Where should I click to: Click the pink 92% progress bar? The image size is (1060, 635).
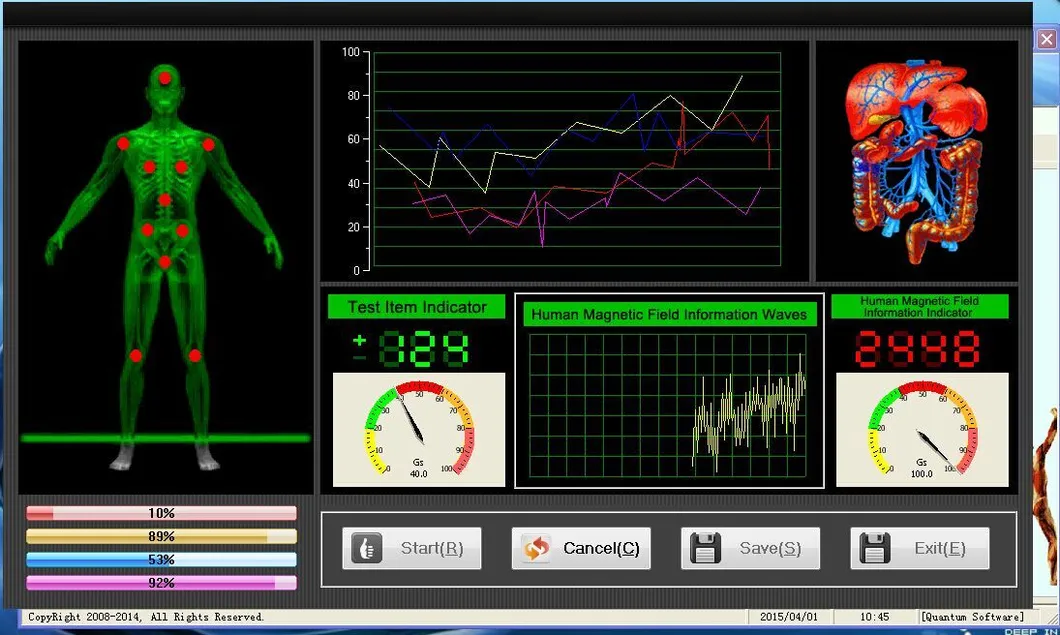[163, 583]
